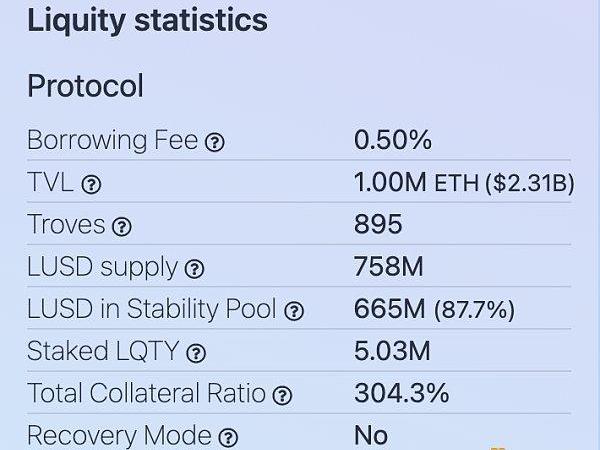
Task: Click the 665M Stability Pool value
Action: [389, 309]
